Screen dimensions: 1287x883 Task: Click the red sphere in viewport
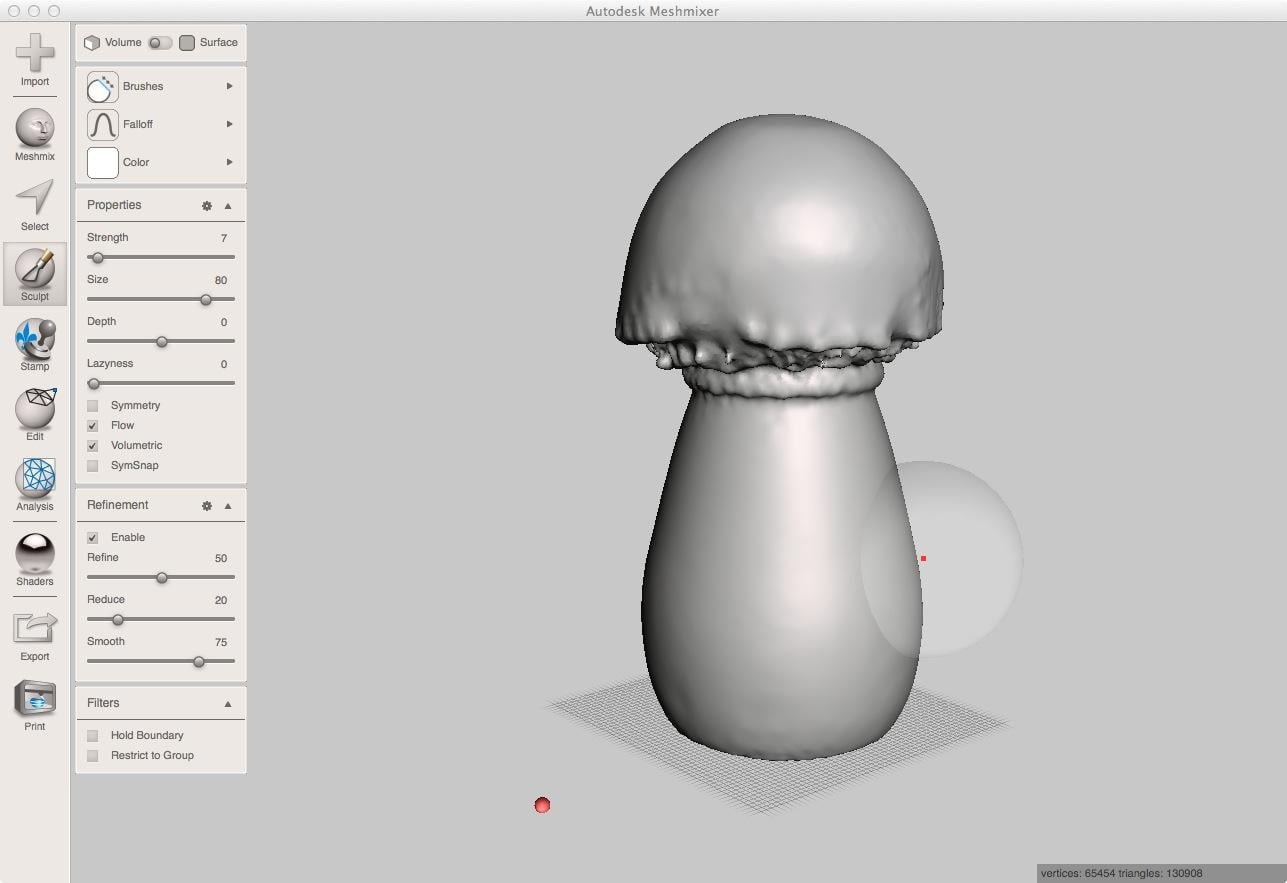542,805
